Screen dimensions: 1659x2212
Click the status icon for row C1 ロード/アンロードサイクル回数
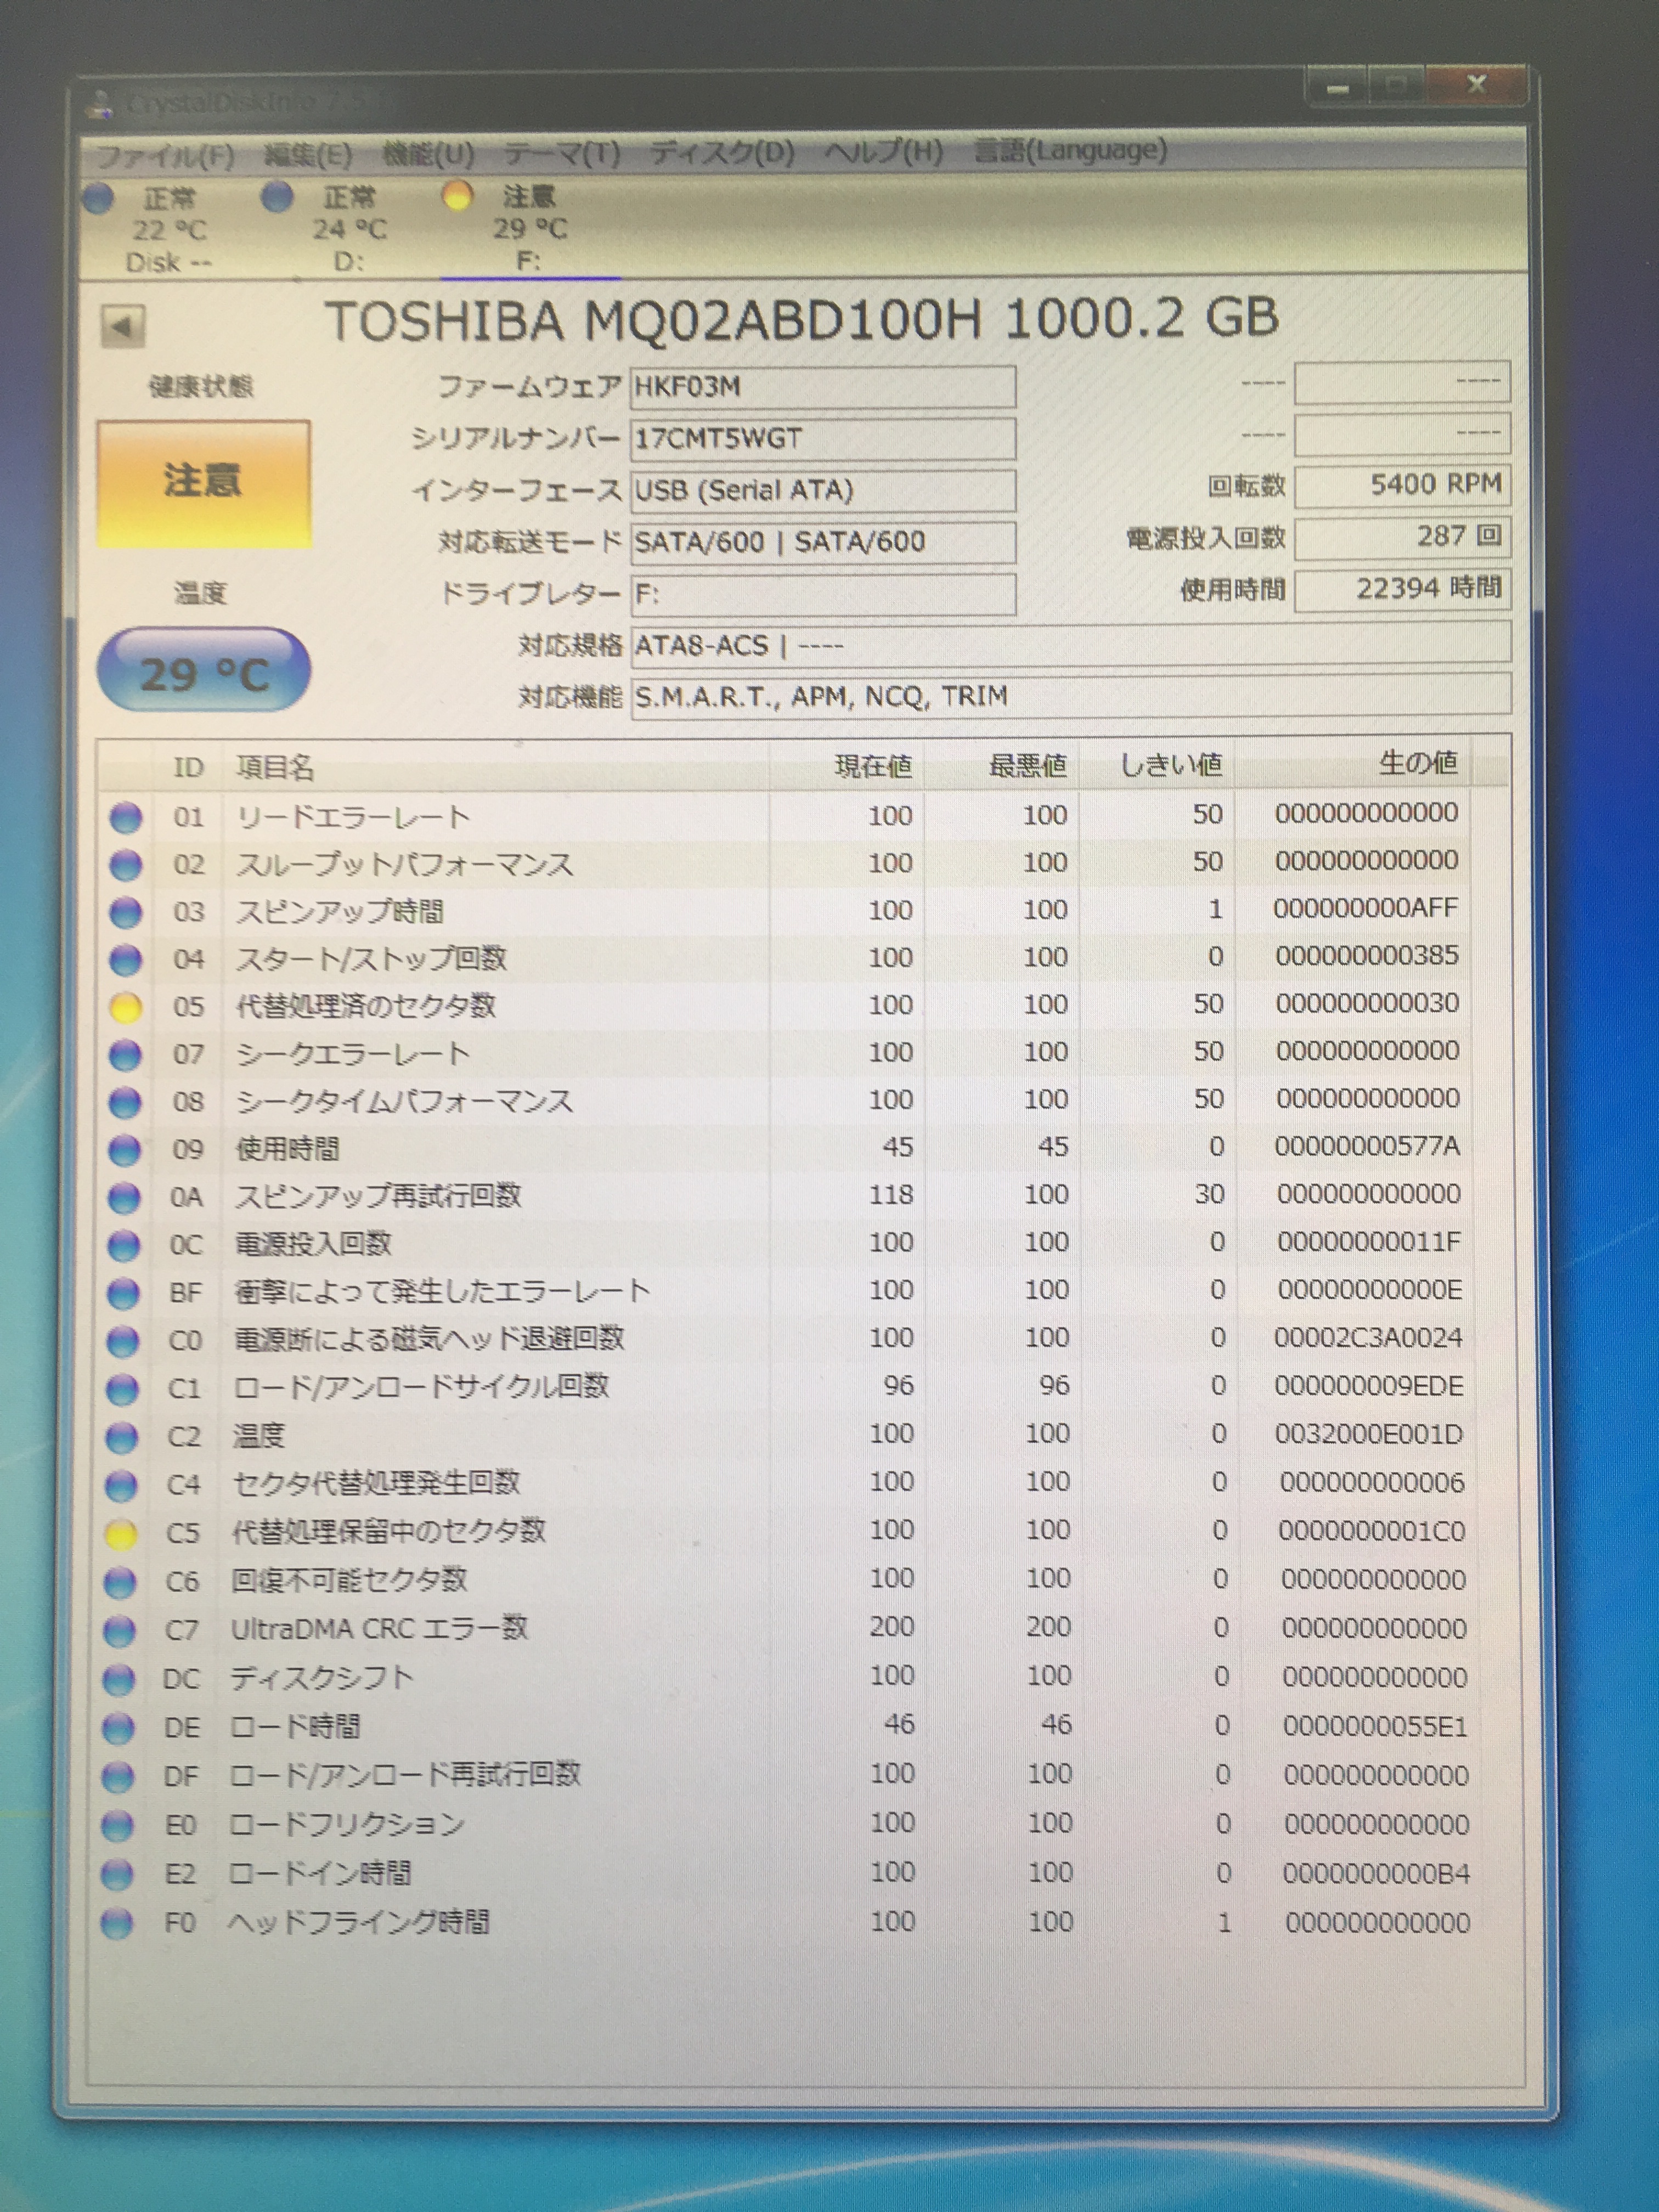pyautogui.click(x=122, y=1389)
